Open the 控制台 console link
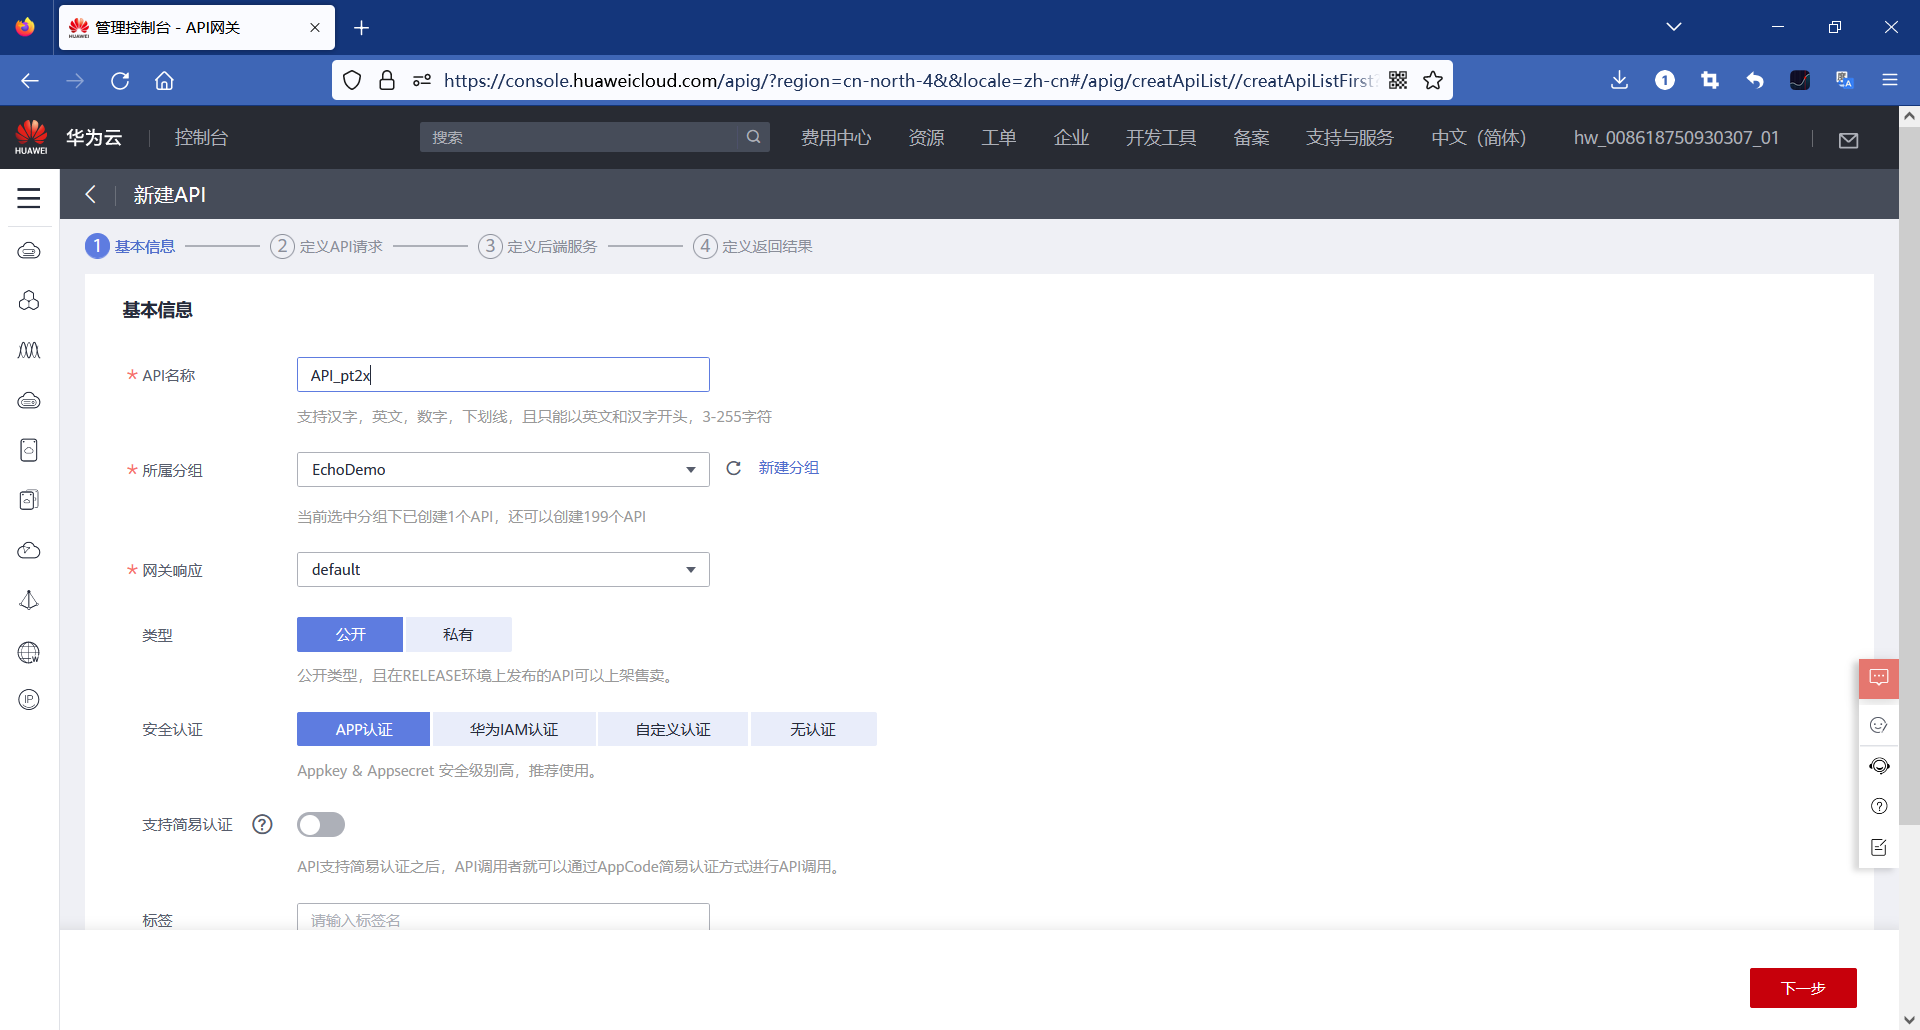1920x1030 pixels. click(201, 138)
